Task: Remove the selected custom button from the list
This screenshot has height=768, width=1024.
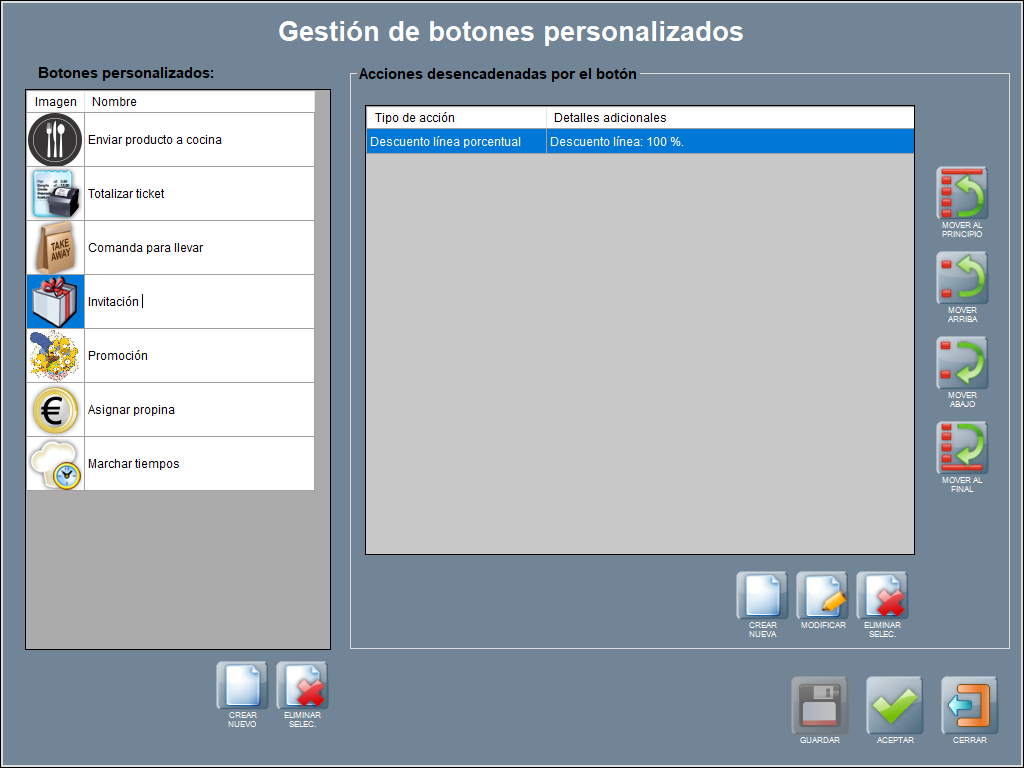Action: click(302, 686)
